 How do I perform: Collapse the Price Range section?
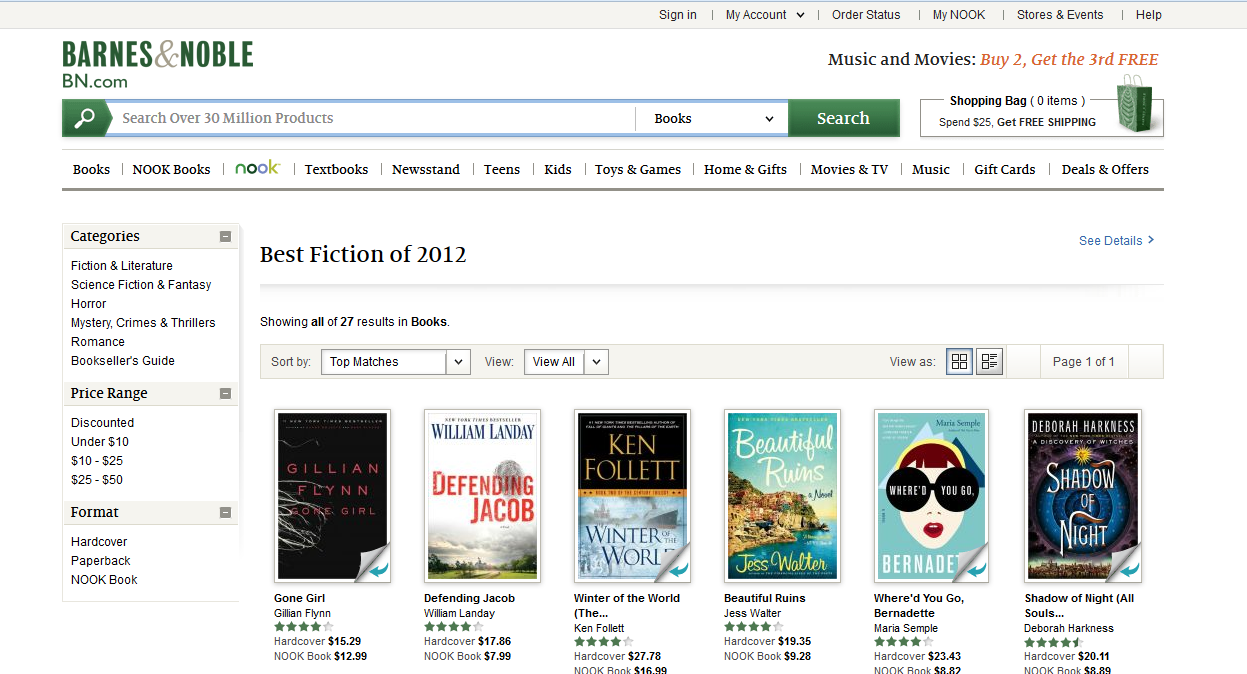pos(225,394)
